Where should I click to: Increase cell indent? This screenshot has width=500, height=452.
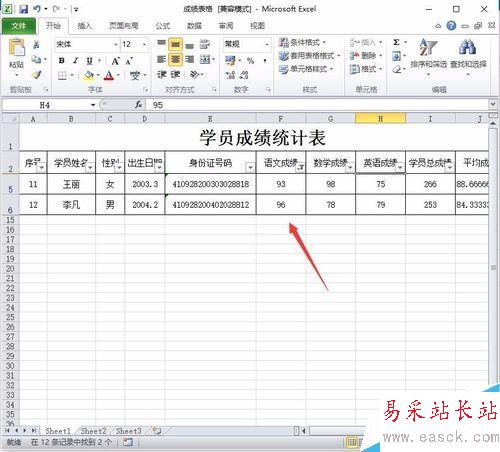(175, 75)
